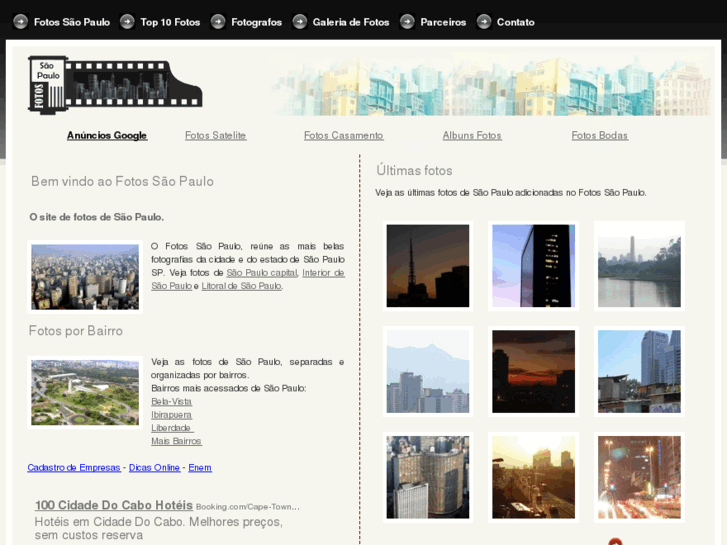Click the Cadastro de Empresas link
This screenshot has height=545, width=727.
tap(74, 467)
